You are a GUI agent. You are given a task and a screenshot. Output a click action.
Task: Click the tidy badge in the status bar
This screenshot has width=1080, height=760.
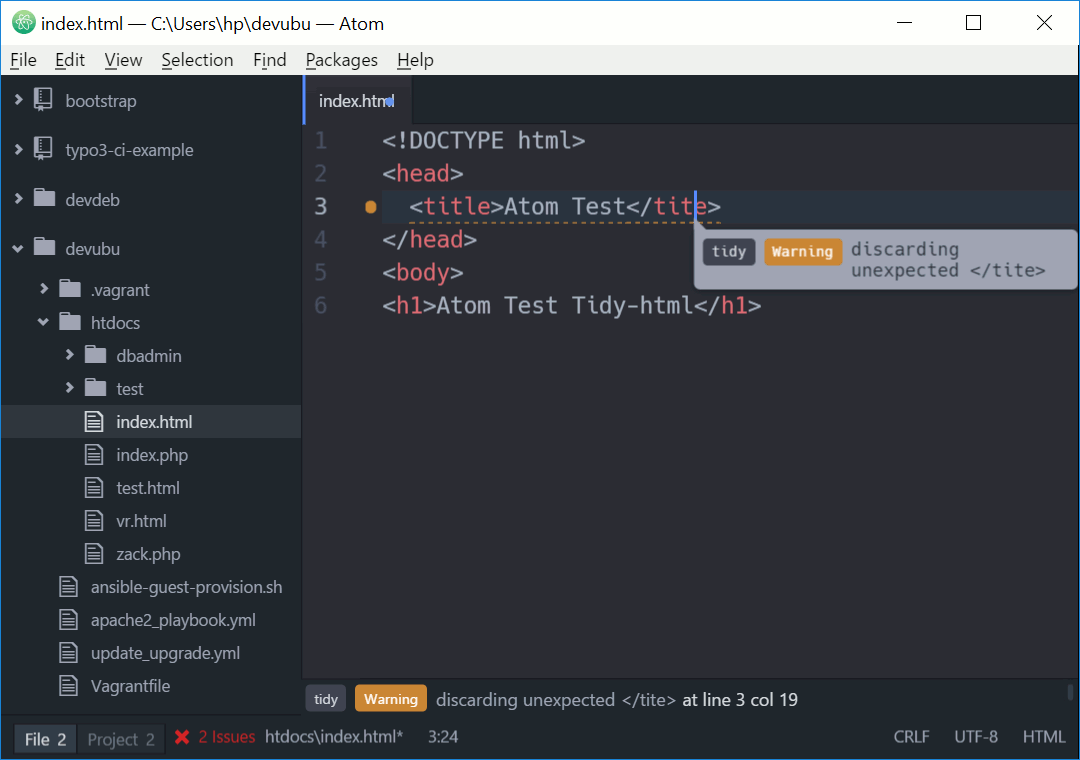pyautogui.click(x=325, y=698)
